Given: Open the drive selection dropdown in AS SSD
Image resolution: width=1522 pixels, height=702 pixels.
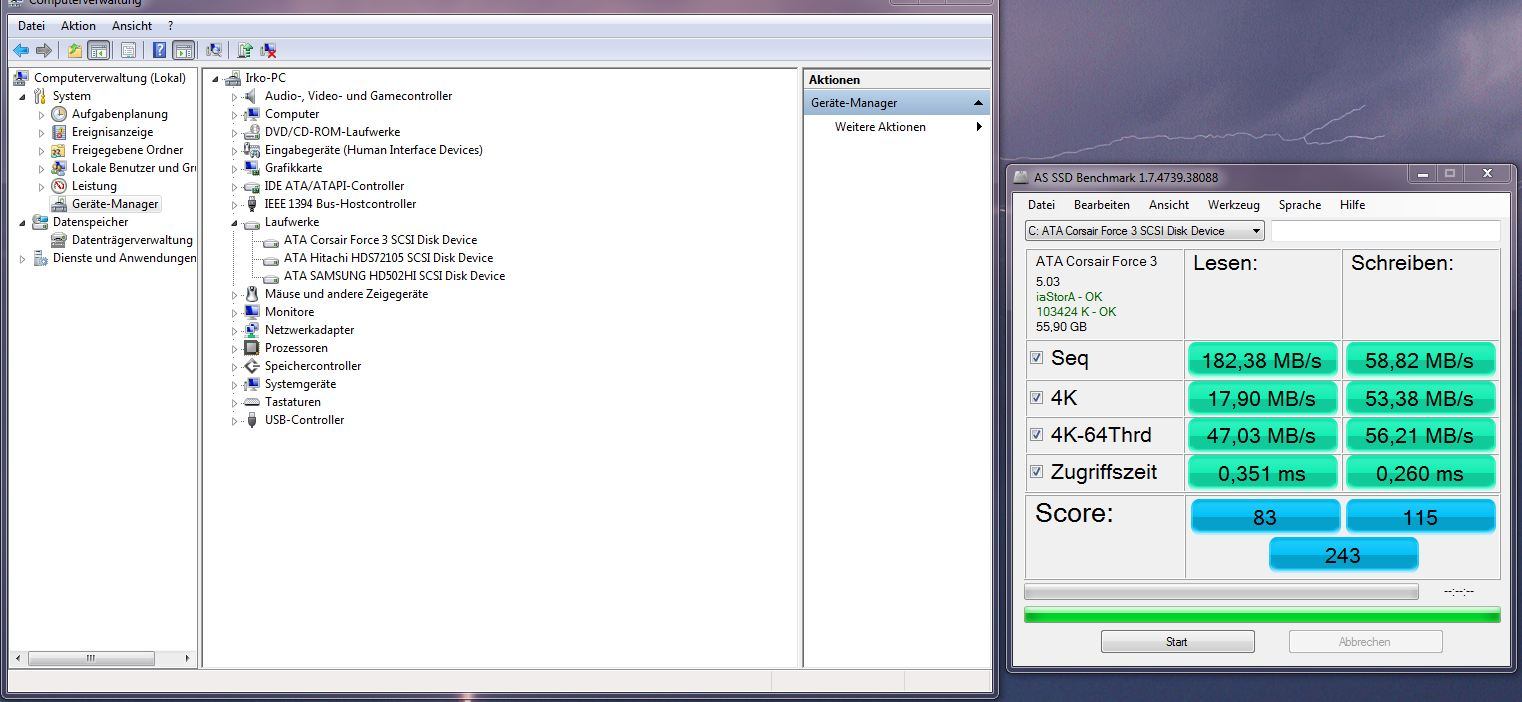Looking at the screenshot, I should pos(1145,231).
